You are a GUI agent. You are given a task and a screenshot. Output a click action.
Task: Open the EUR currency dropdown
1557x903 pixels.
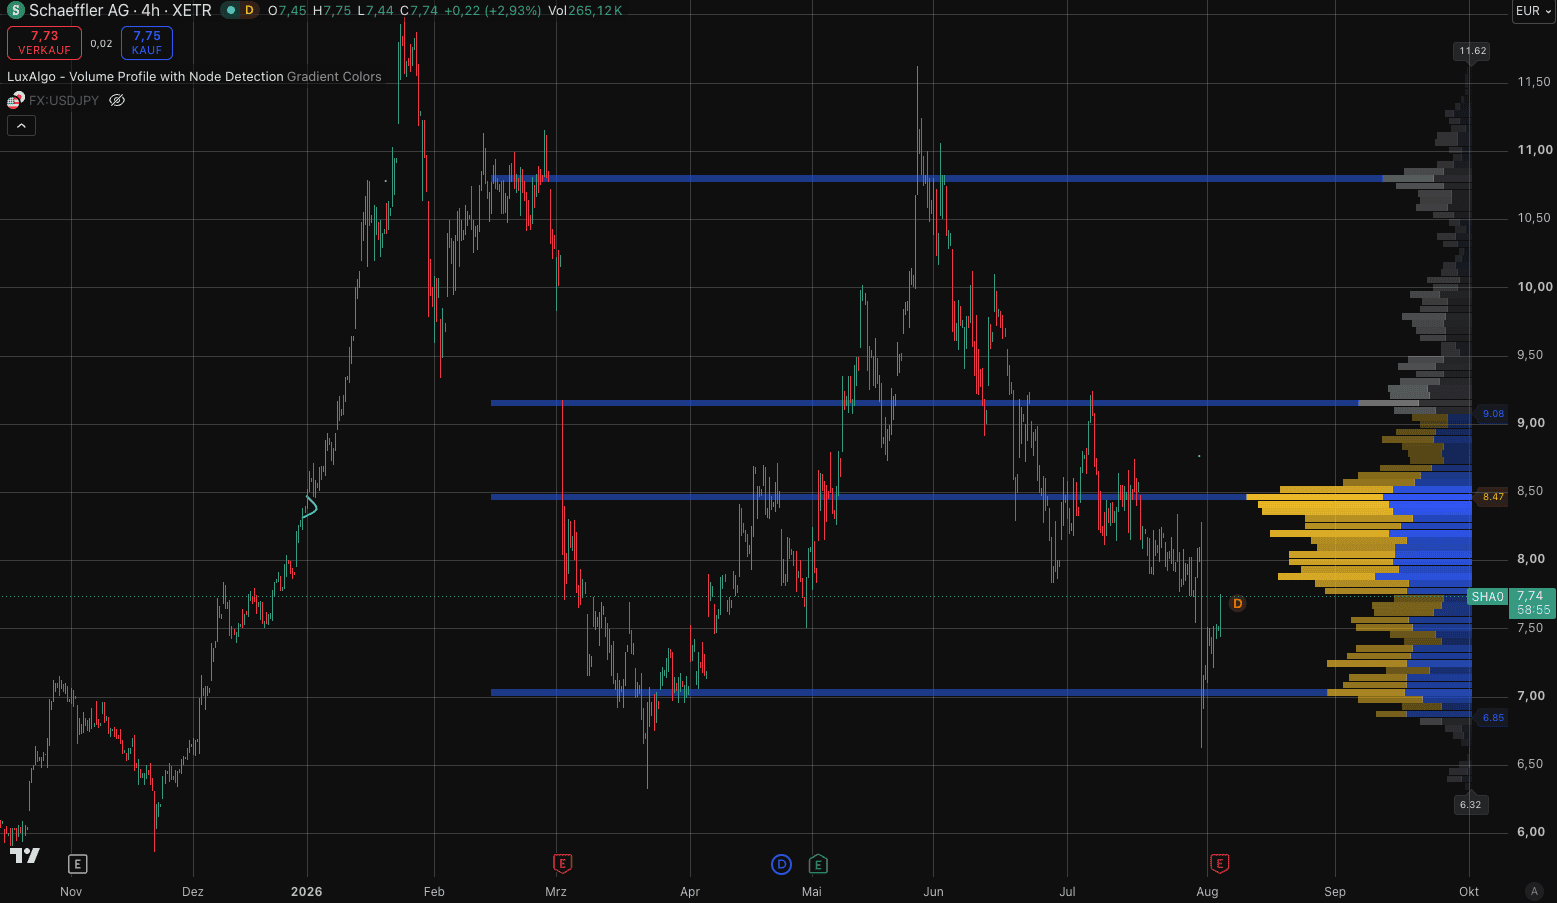tap(1533, 11)
